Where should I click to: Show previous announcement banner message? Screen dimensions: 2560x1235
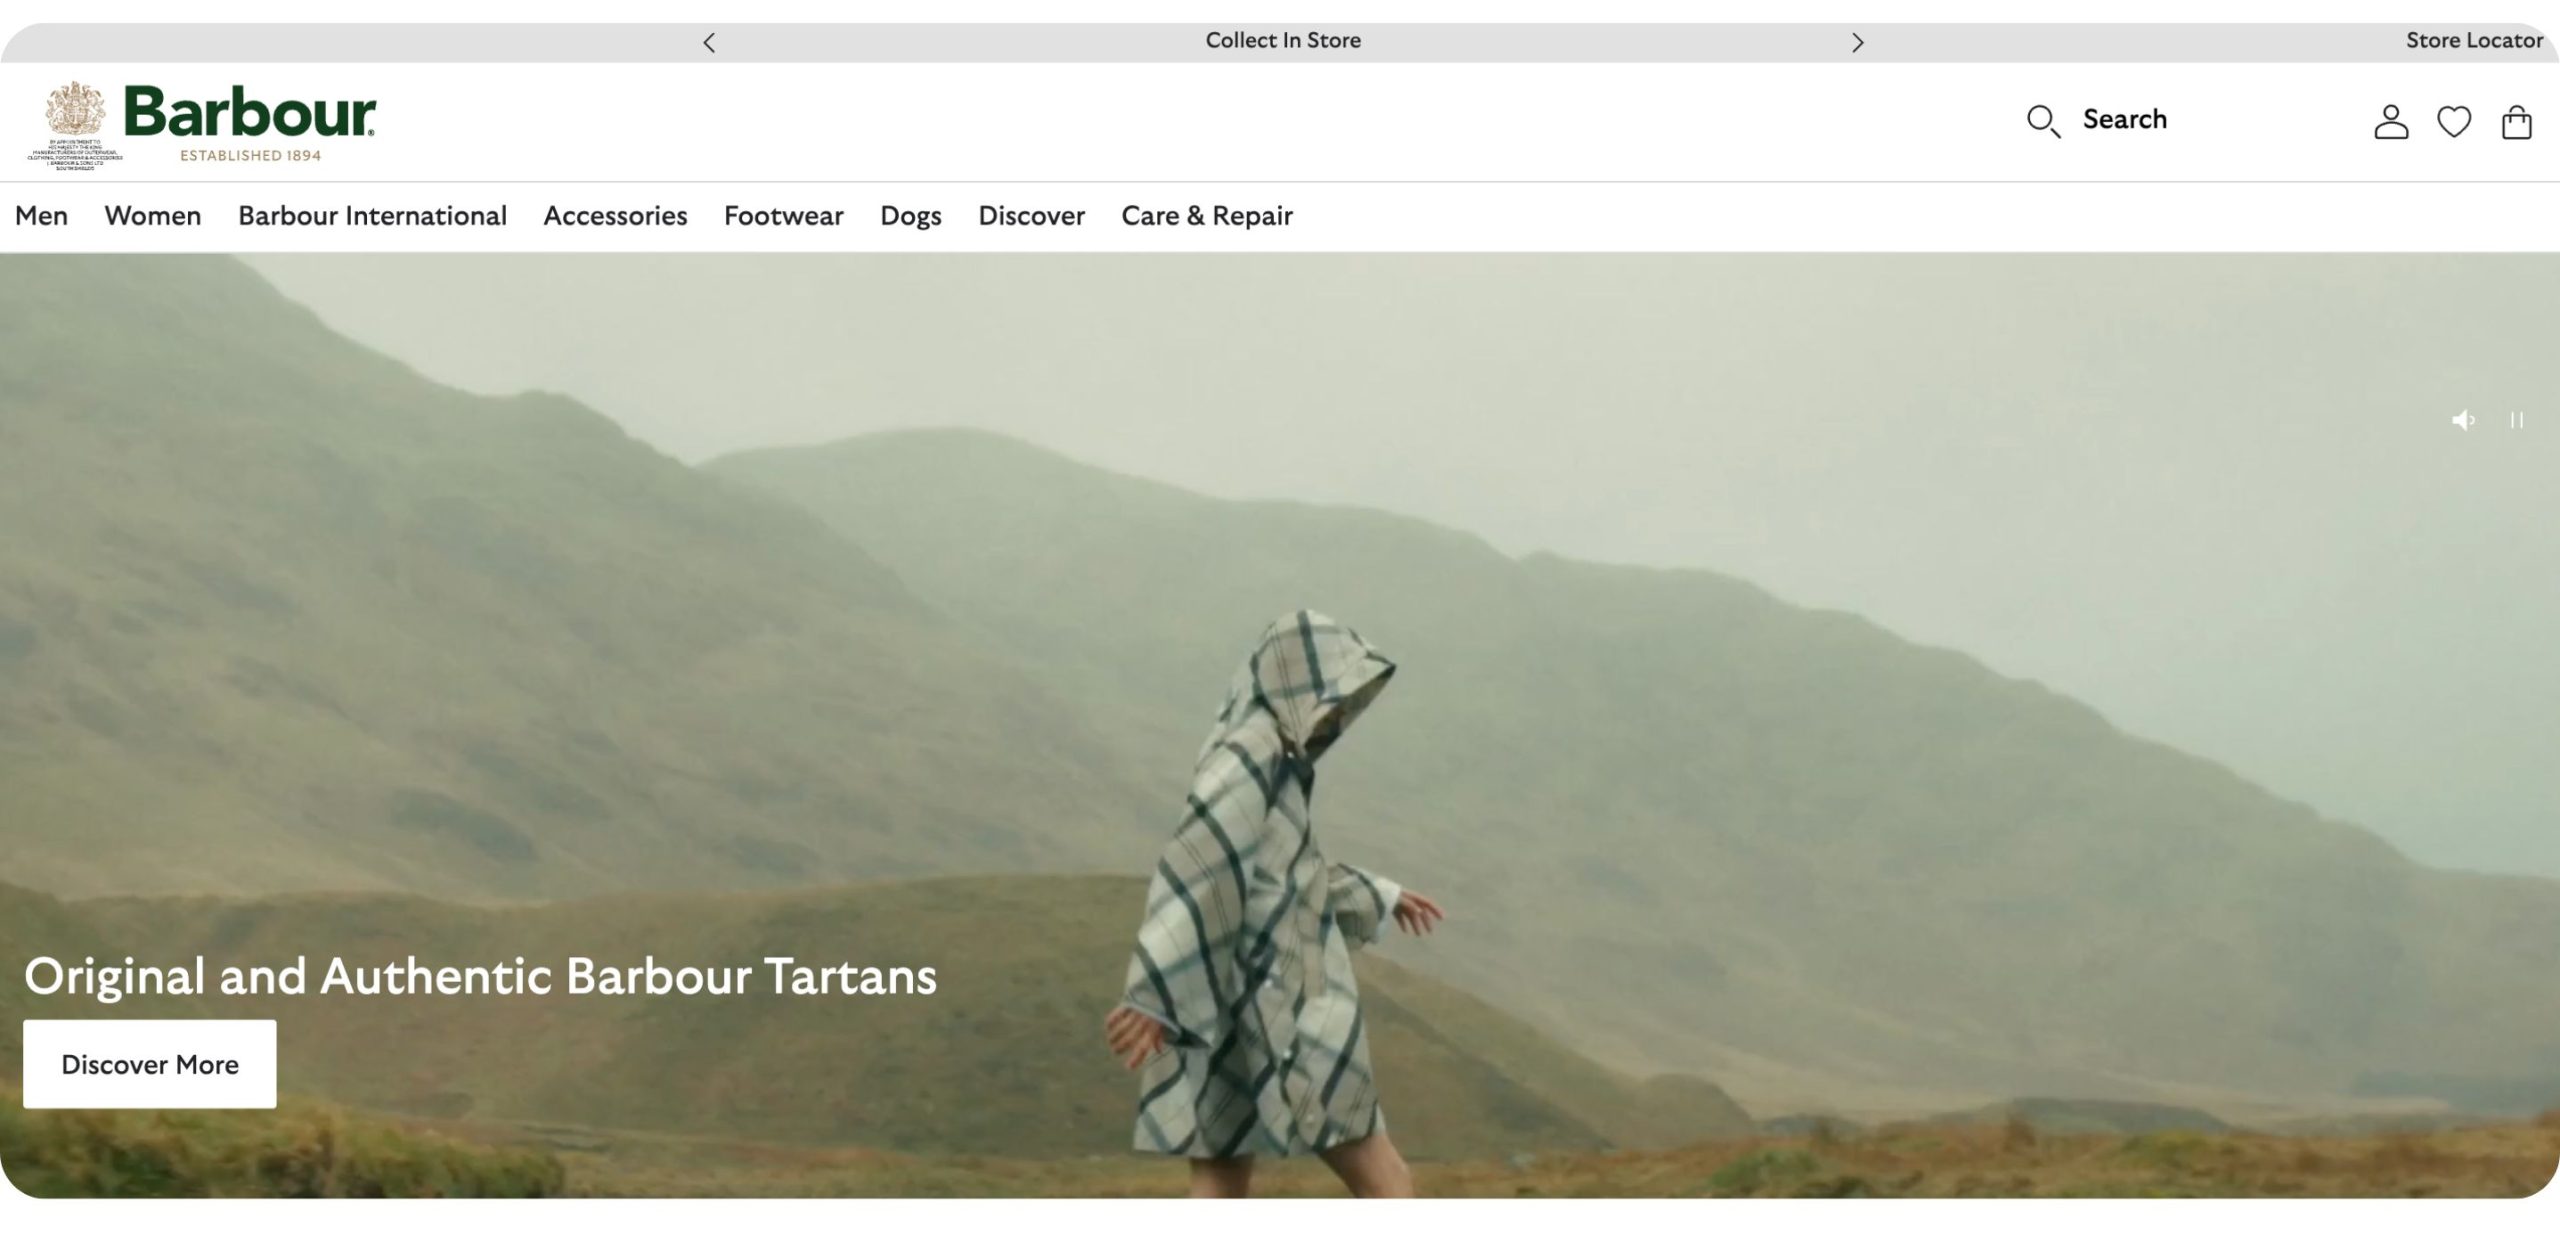tap(709, 42)
